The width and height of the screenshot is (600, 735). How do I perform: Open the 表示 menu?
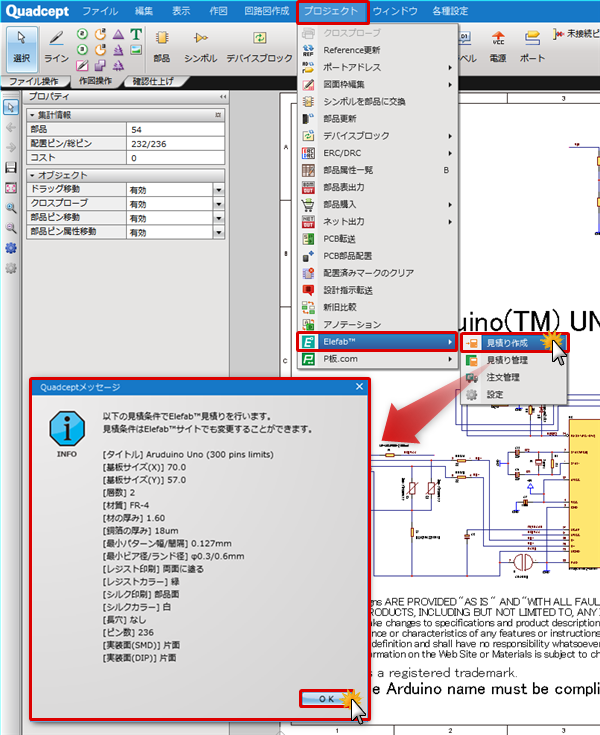coord(181,11)
